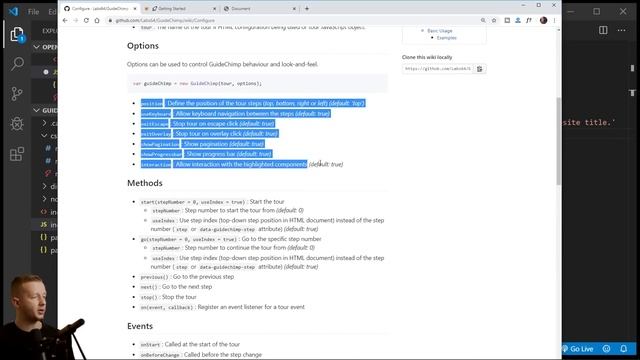
Task: Click the GuideChimp constructor code block
Action: [x=257, y=84]
